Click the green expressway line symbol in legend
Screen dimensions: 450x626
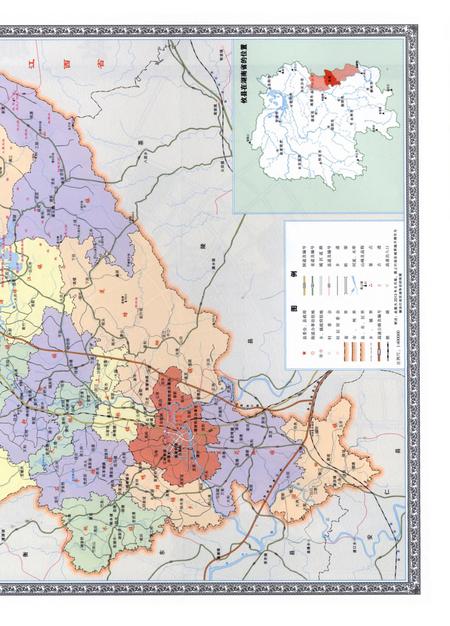[312, 285]
